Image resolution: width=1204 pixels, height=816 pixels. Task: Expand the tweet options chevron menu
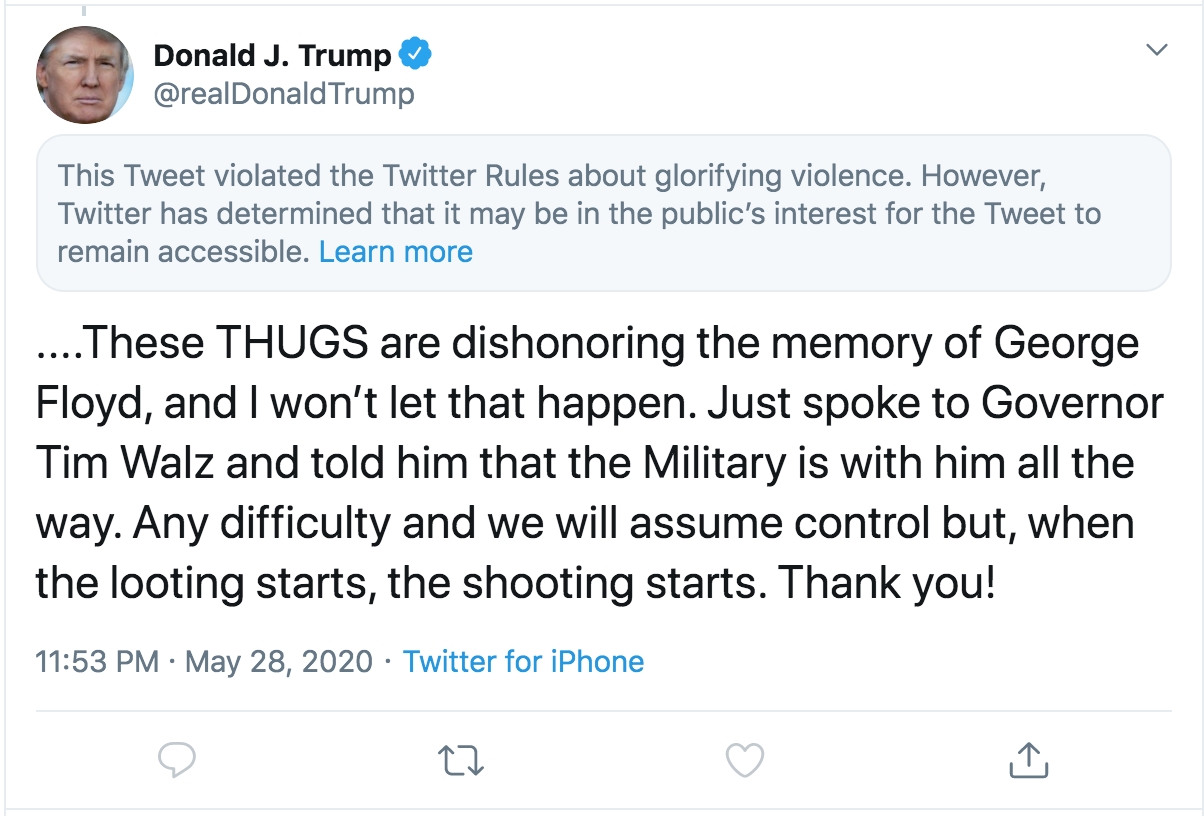tap(1157, 50)
